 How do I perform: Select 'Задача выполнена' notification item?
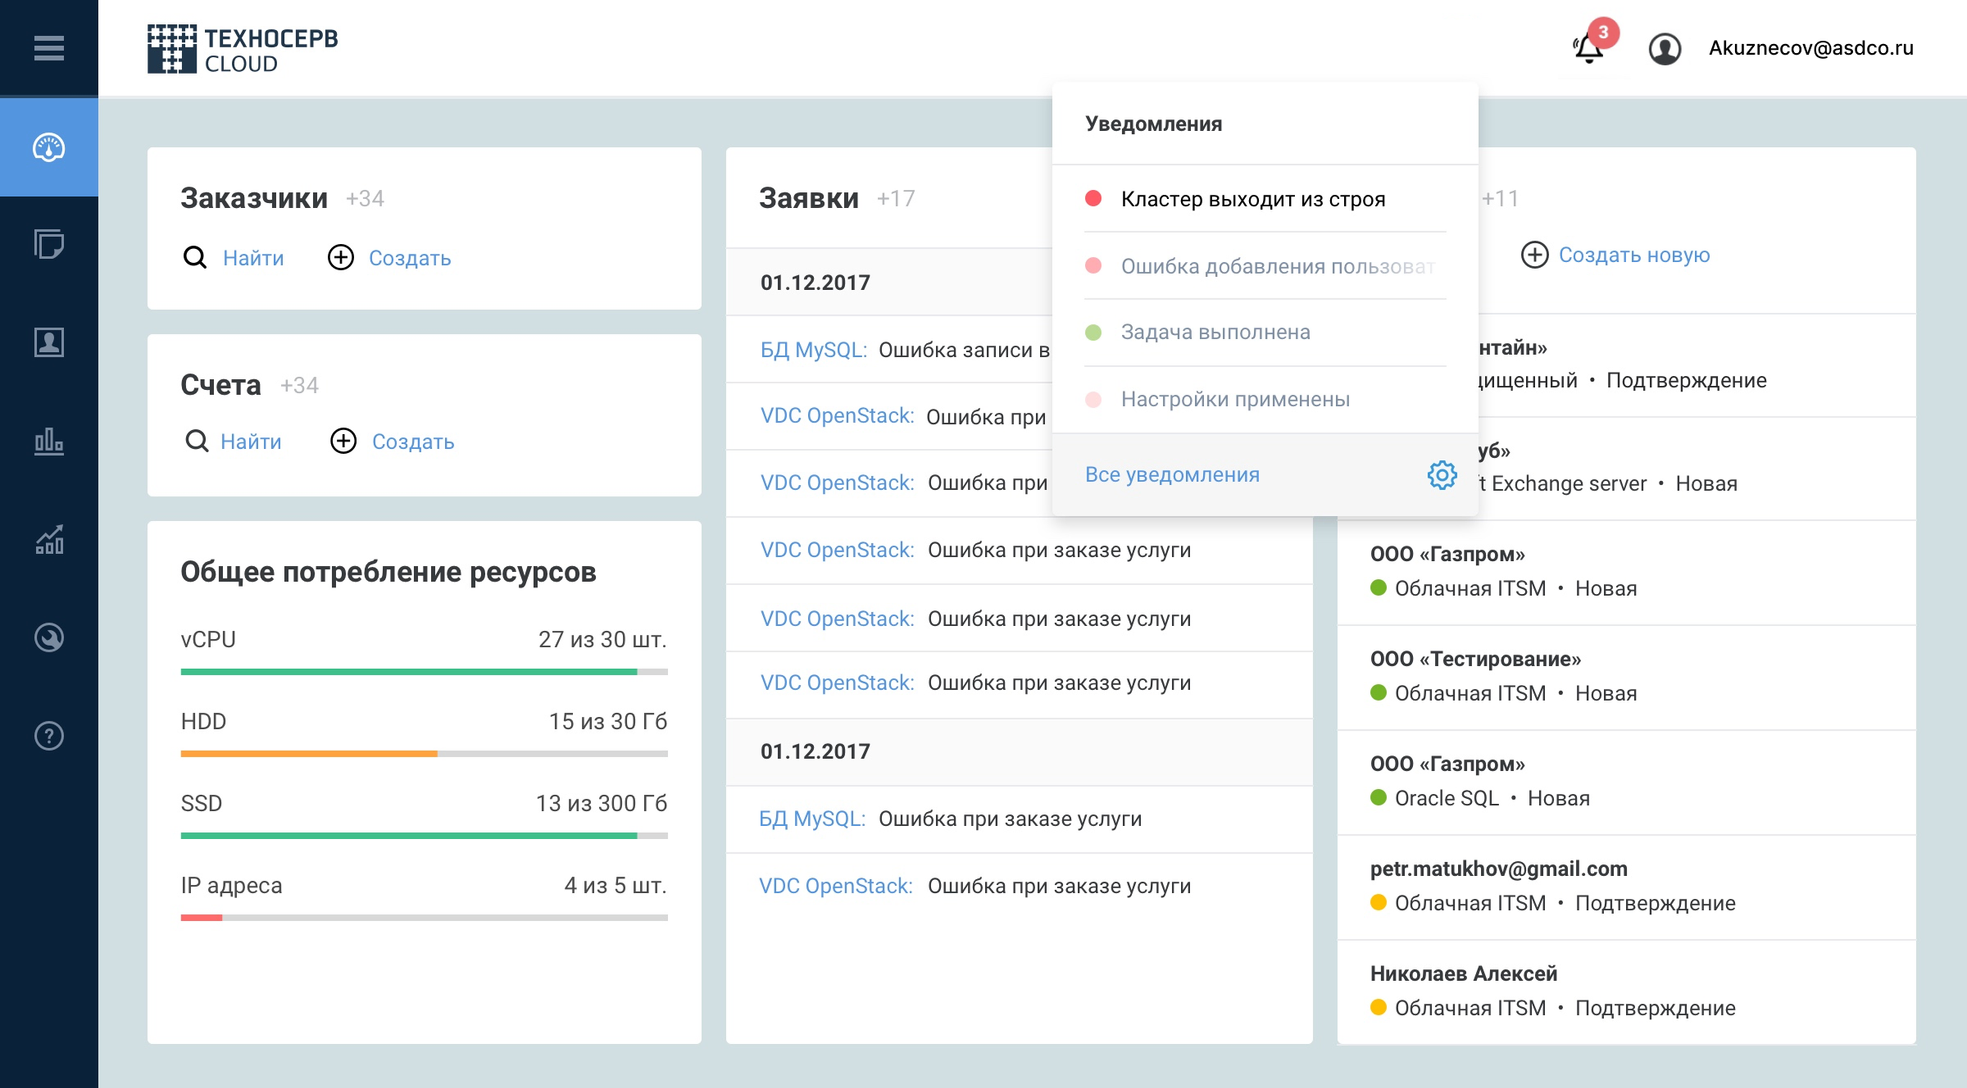click(x=1214, y=332)
